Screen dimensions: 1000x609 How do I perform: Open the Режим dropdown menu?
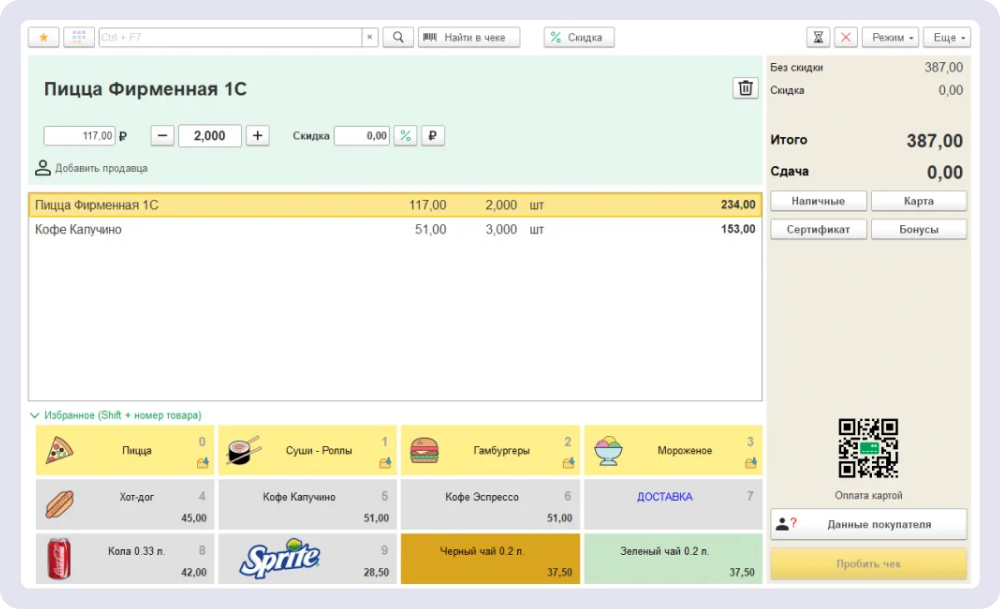click(x=890, y=37)
